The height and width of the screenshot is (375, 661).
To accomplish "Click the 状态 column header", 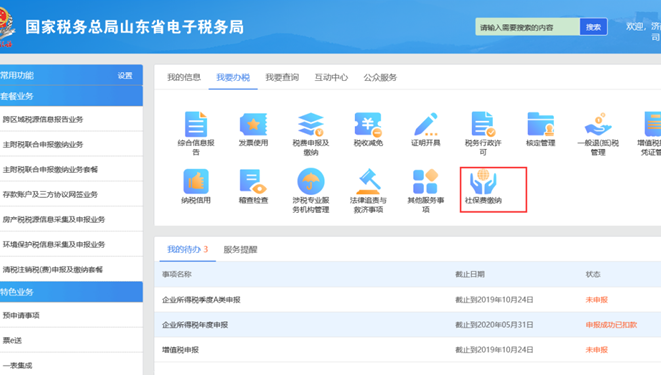I will [593, 274].
